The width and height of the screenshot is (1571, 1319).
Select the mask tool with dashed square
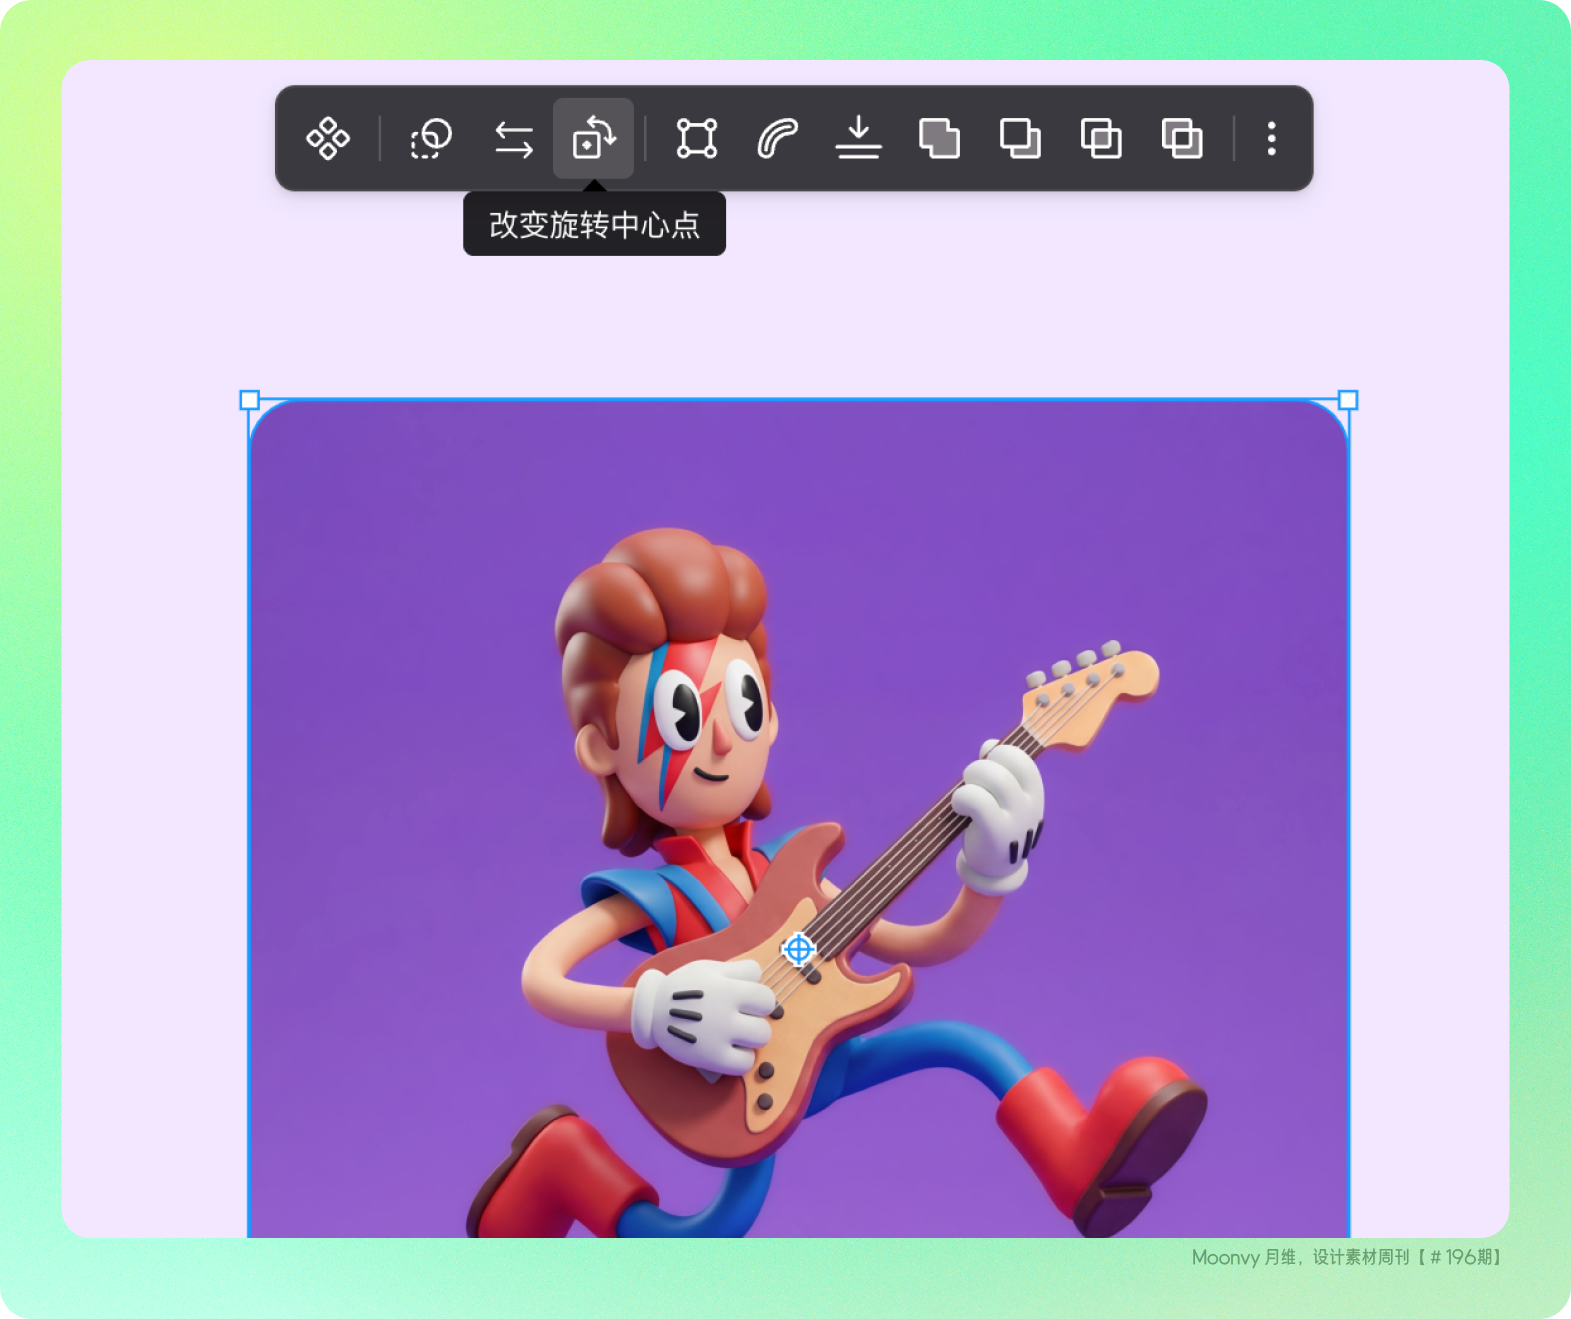431,138
